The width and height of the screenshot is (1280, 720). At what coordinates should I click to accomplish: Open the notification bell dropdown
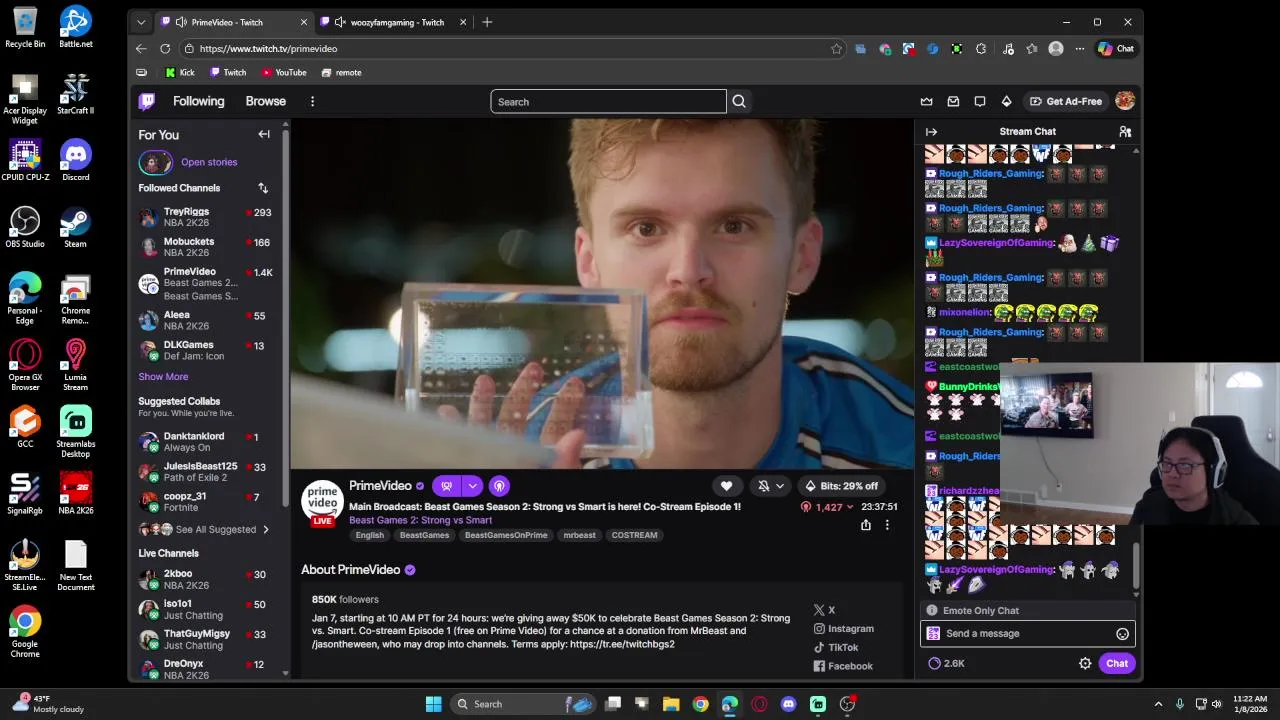pos(770,486)
